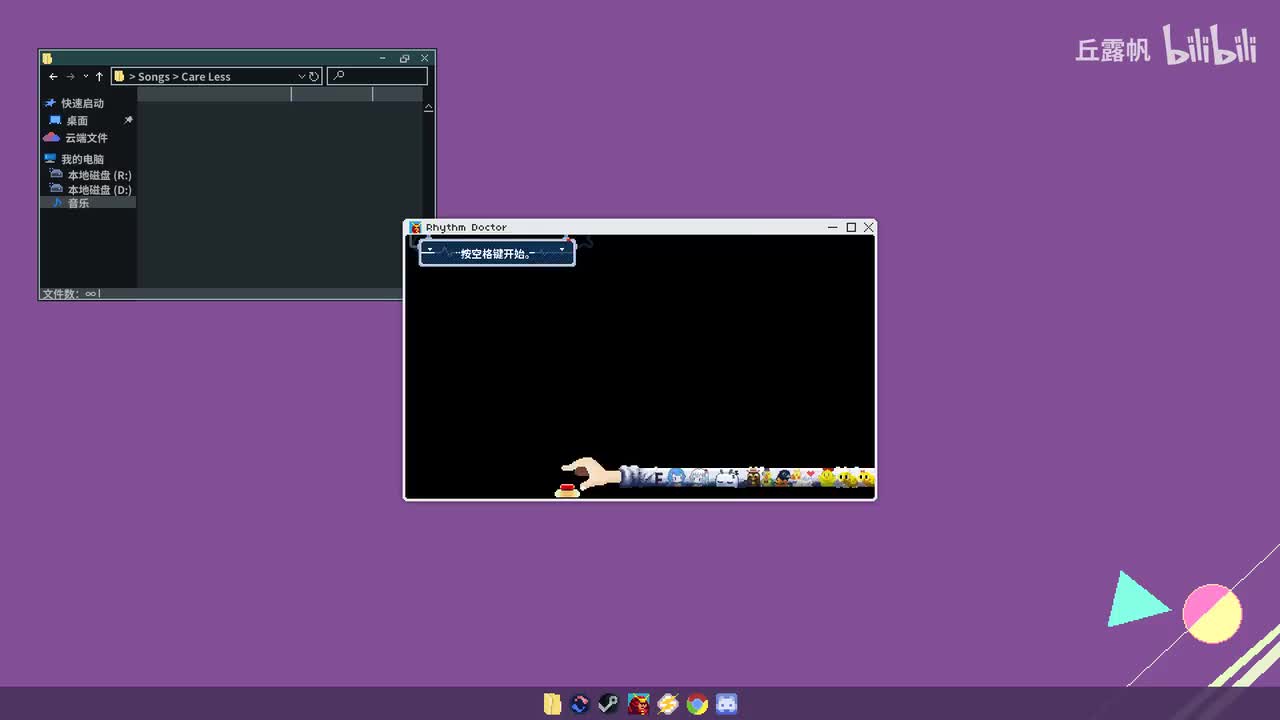This screenshot has height=720, width=1280.
Task: Click the file explorer title bar folder icon
Action: tap(47, 58)
